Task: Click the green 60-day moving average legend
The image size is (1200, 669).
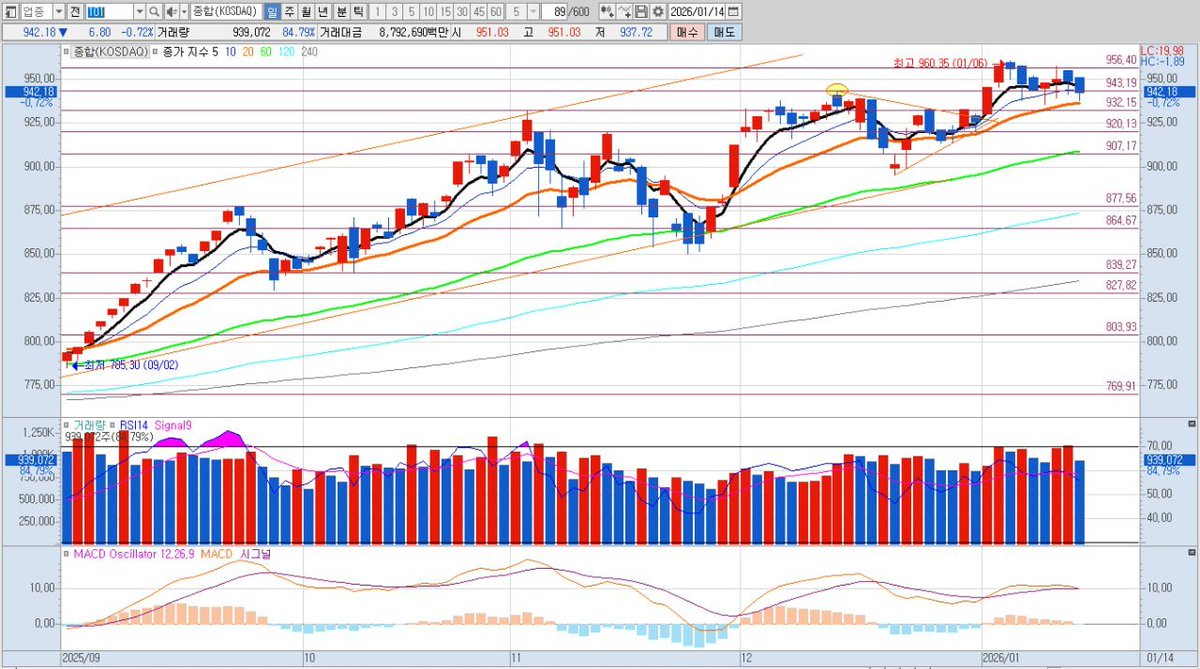Action: [265, 52]
